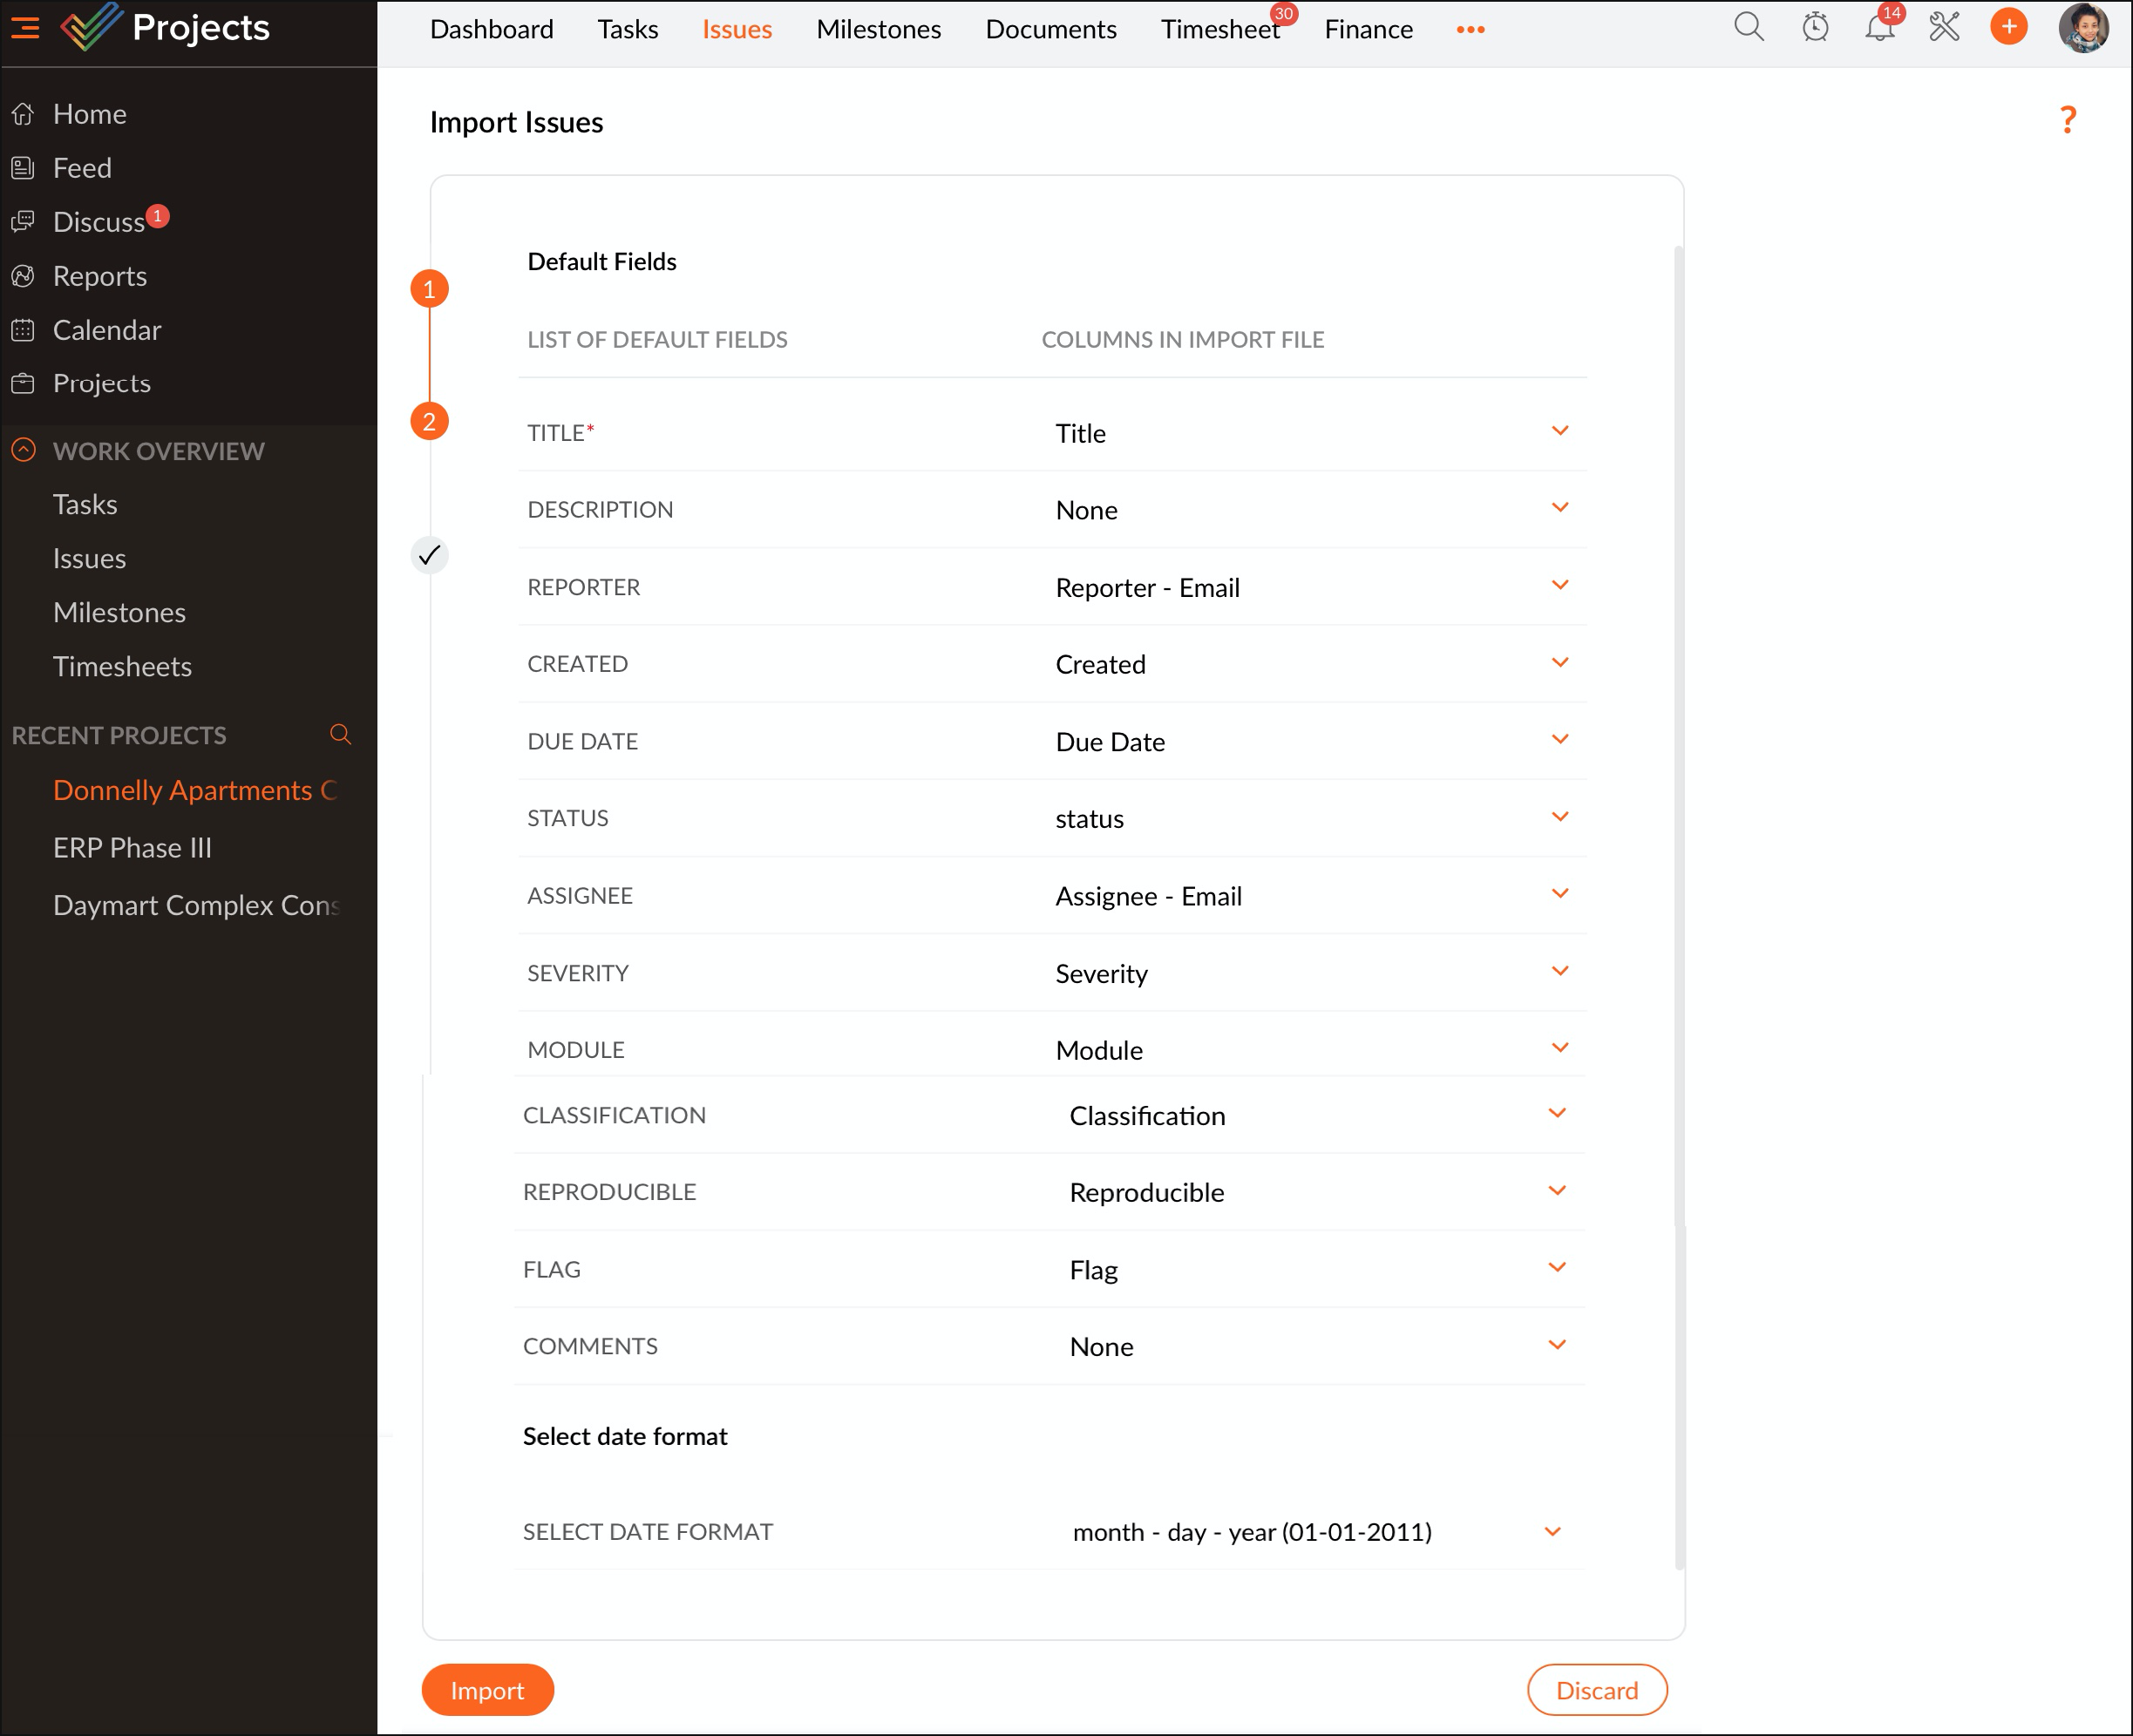This screenshot has height=1736, width=2133.
Task: Click the orange help question mark
Action: tap(2068, 120)
